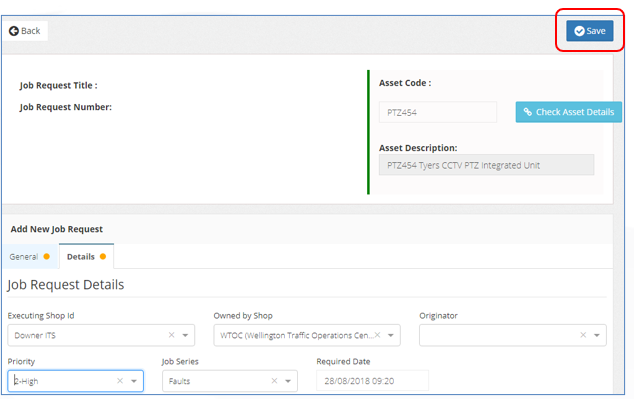Open the Owned by Shop dropdown arrow

point(391,335)
